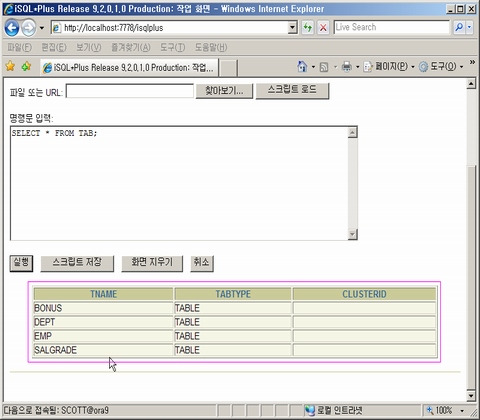Click inside the SQL command textarea
Screen dimensions: 480x420
pyautogui.click(x=179, y=183)
